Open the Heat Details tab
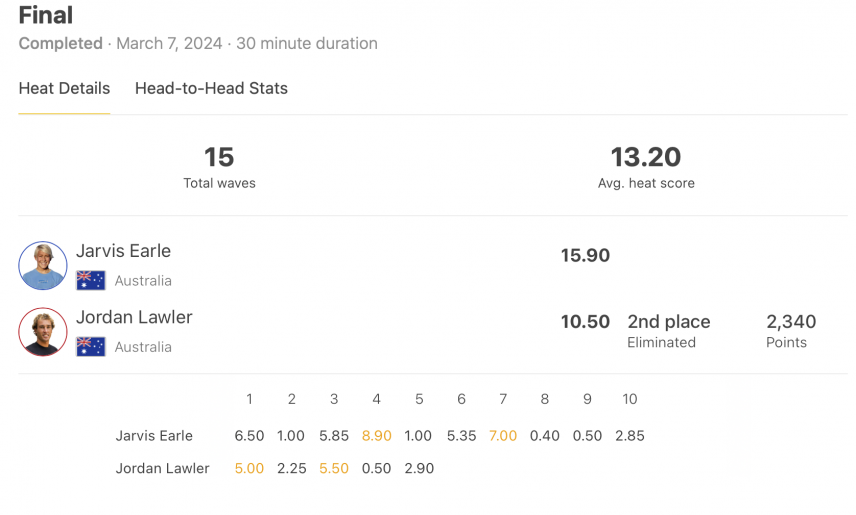The image size is (856, 515). (x=64, y=88)
